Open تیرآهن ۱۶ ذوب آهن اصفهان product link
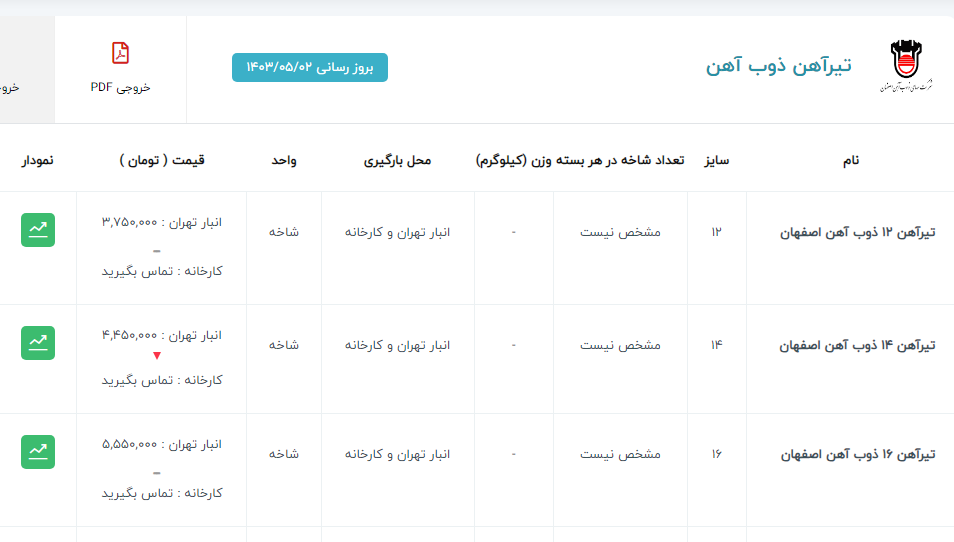Viewport: 954px width, 542px height. [857, 454]
